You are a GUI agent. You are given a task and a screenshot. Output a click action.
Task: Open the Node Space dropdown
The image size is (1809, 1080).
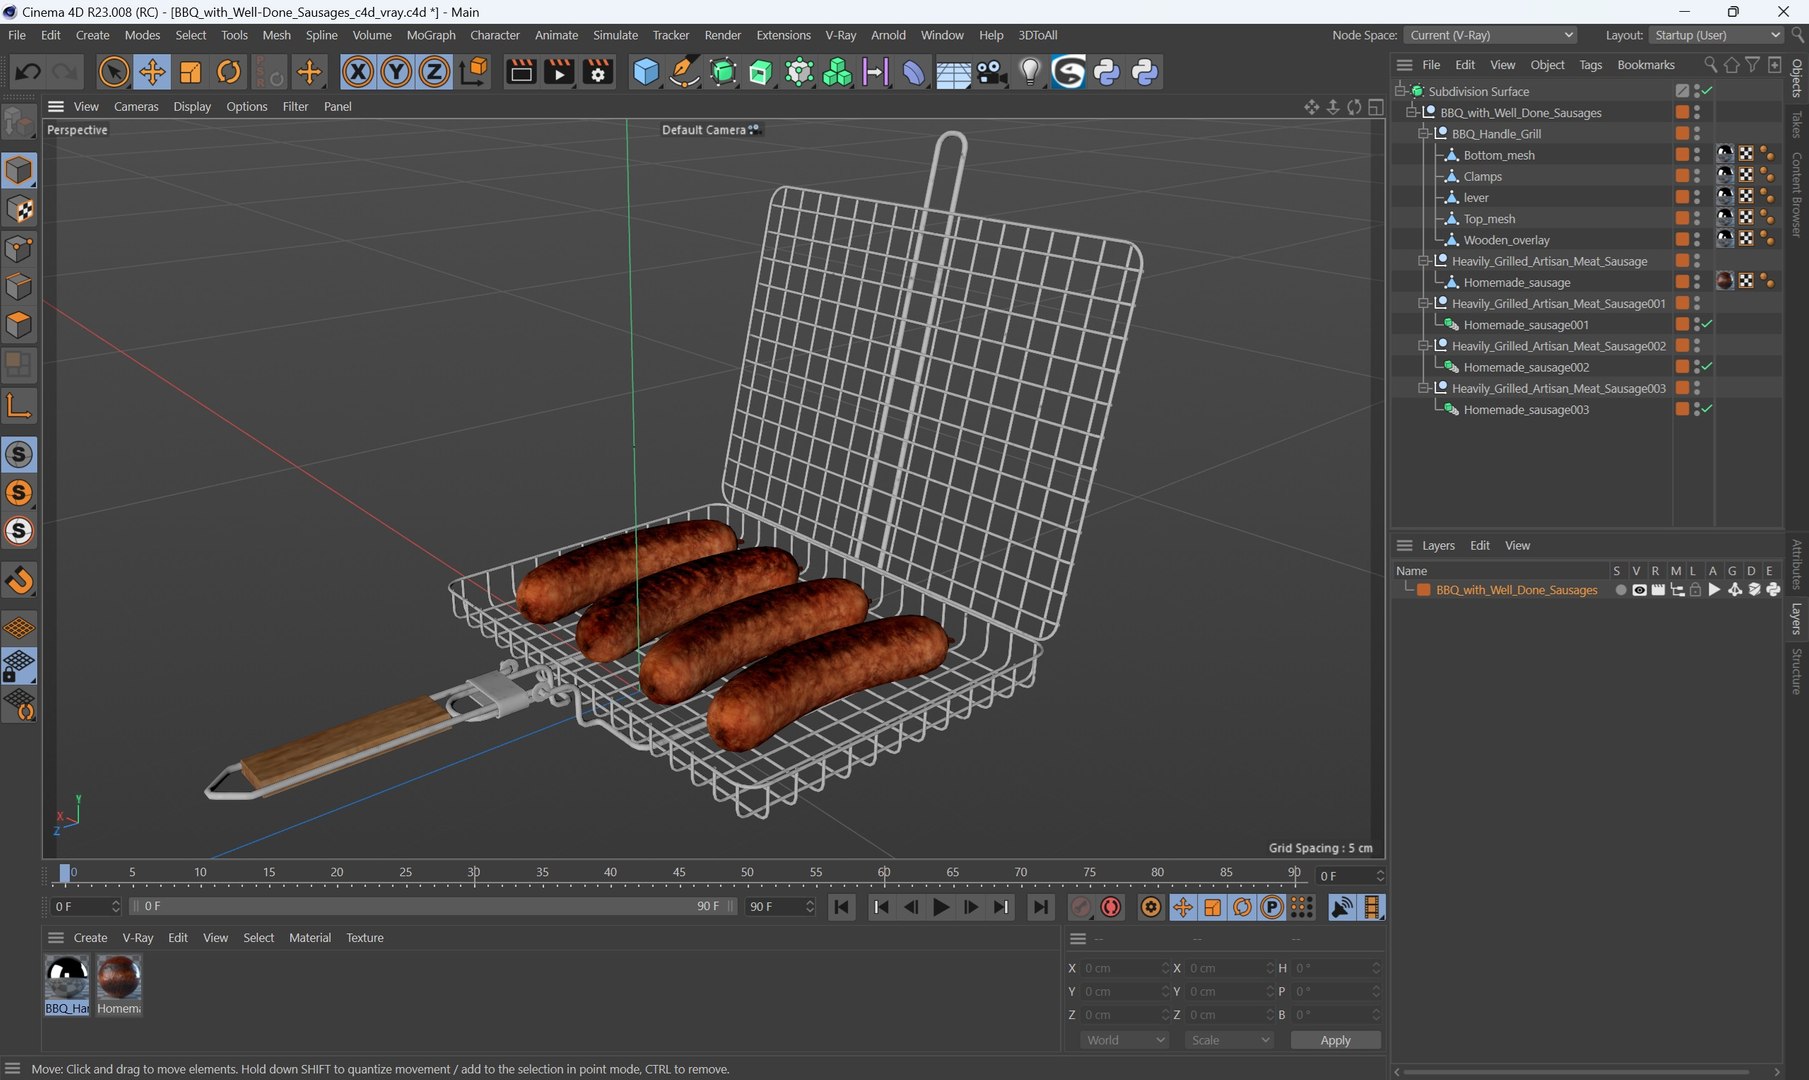1491,35
